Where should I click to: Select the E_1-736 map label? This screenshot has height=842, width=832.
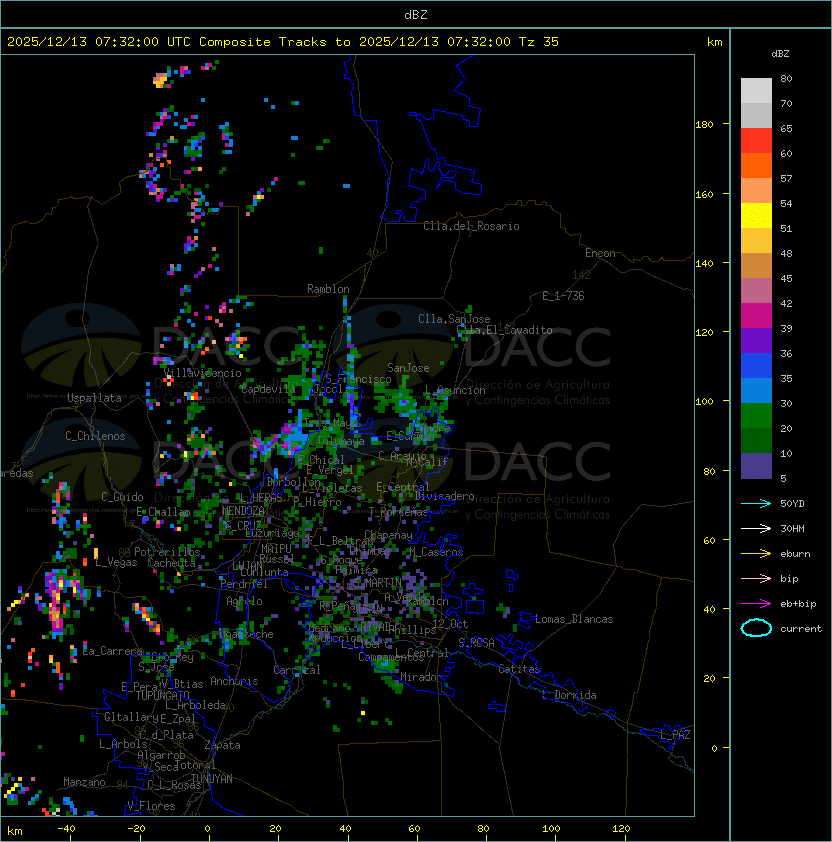click(x=563, y=296)
